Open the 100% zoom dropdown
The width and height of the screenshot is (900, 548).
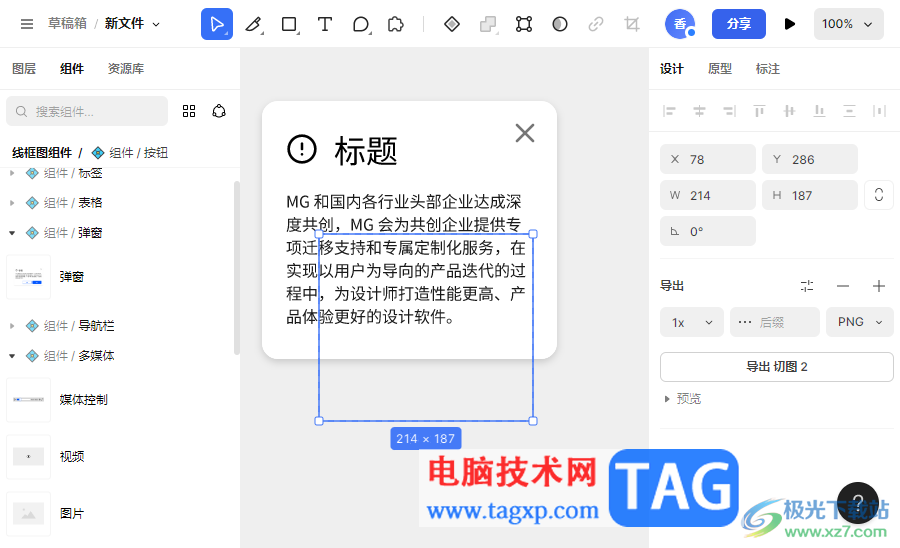pos(848,24)
